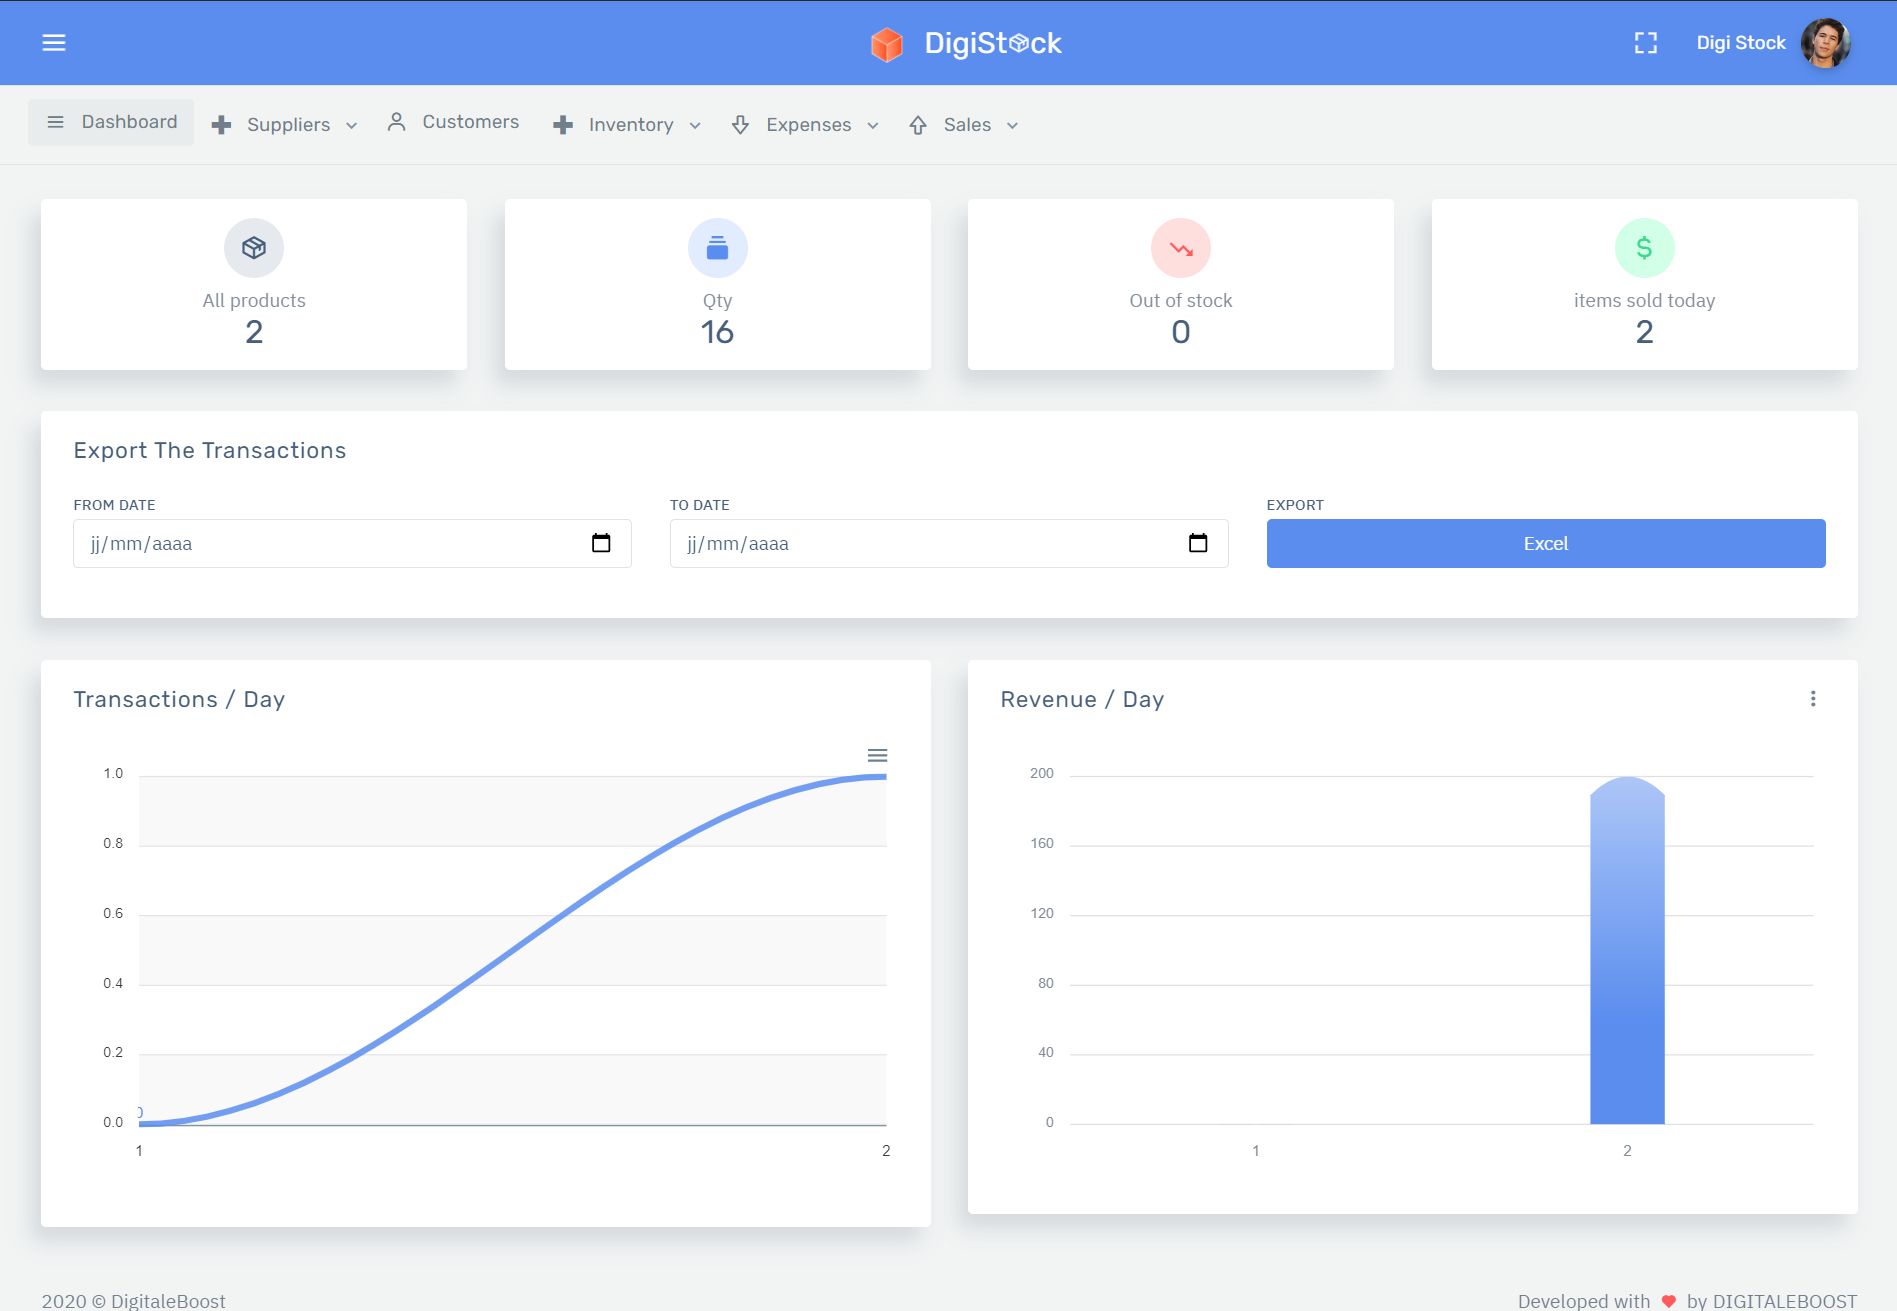Viewport: 1897px width, 1311px height.
Task: Click the "Out of stock" card label
Action: click(x=1181, y=301)
